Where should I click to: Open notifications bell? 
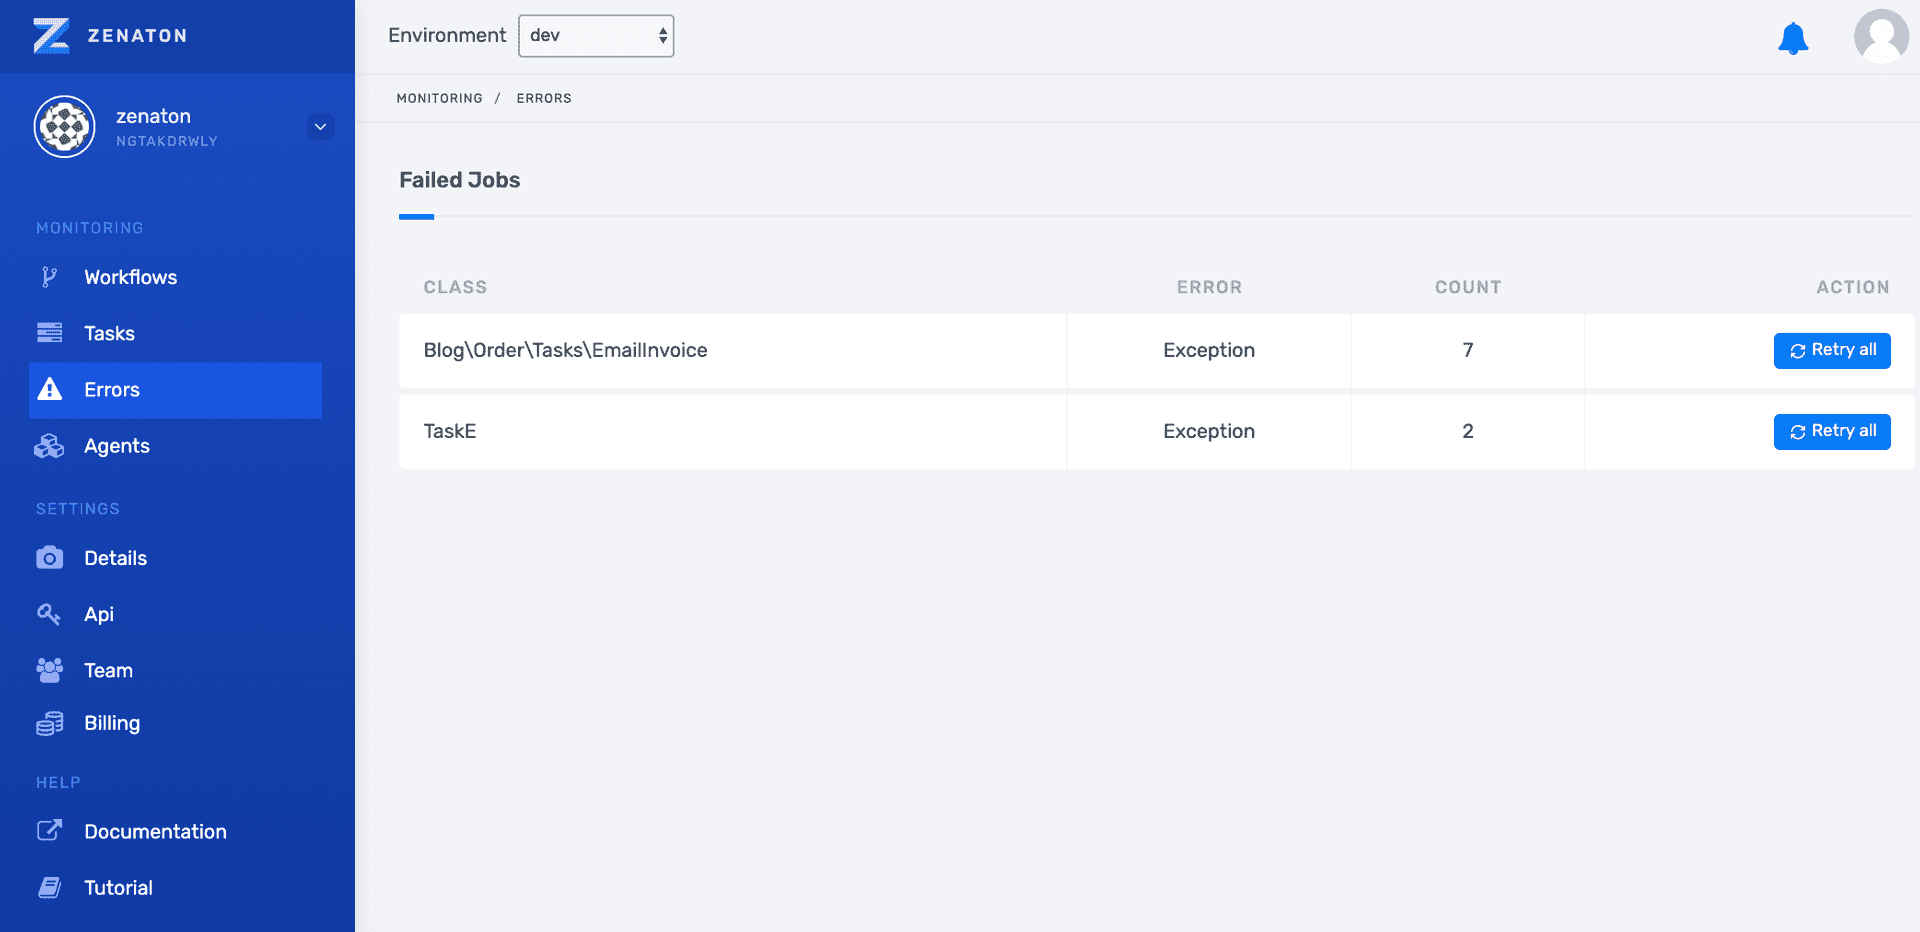(x=1793, y=38)
